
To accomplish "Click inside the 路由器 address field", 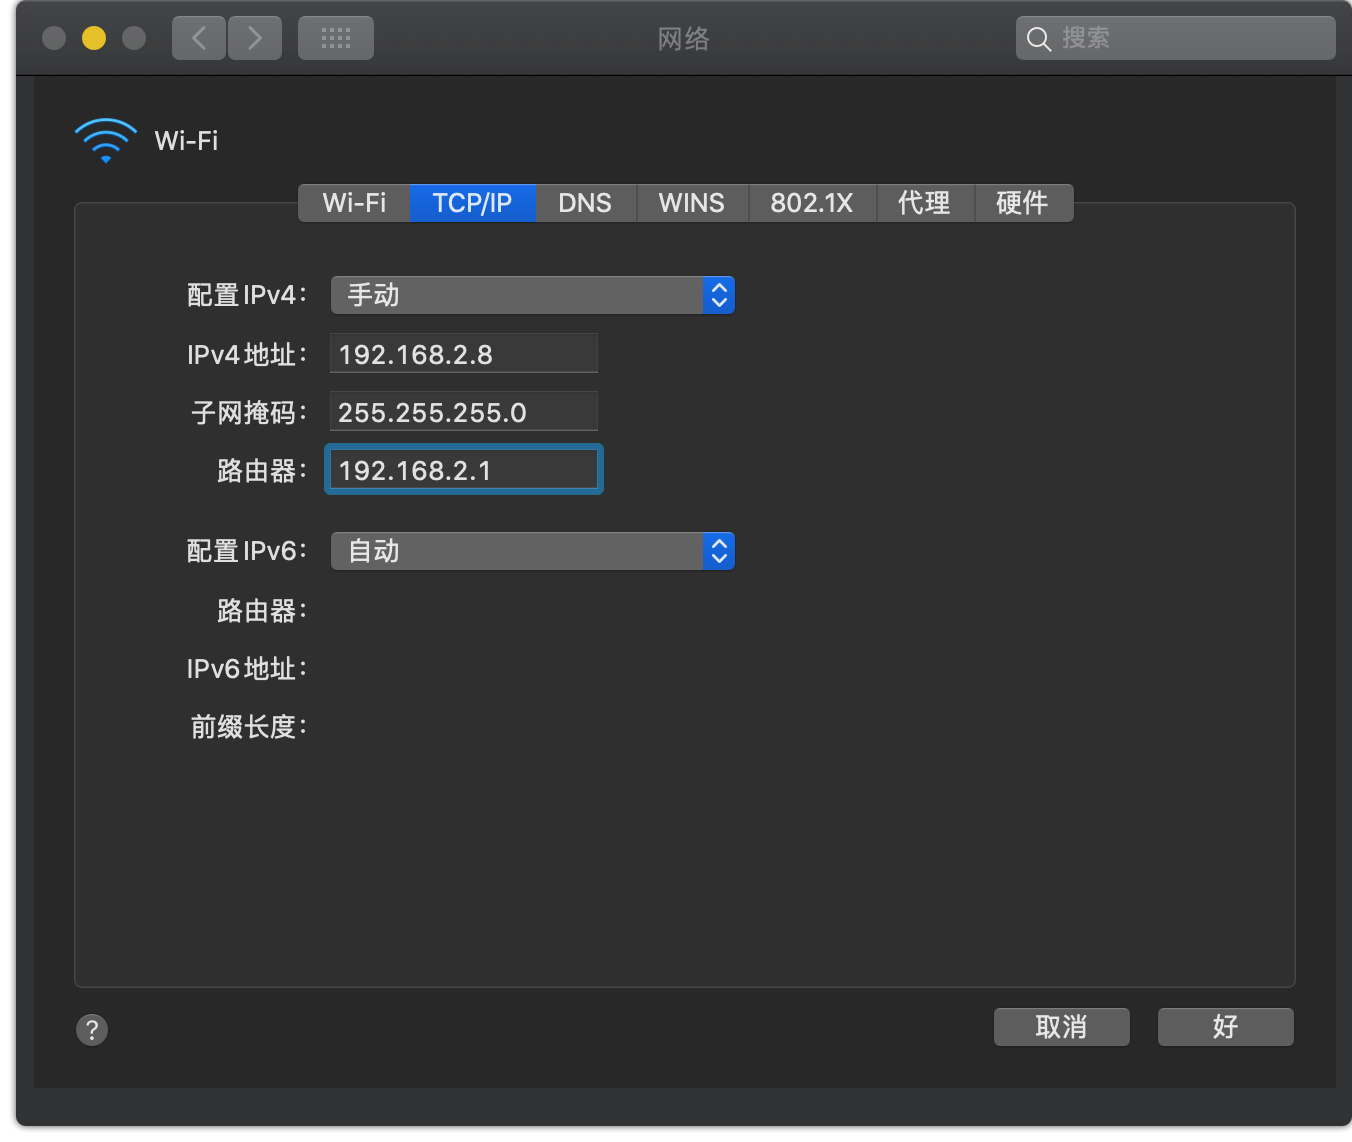I will click(x=463, y=469).
